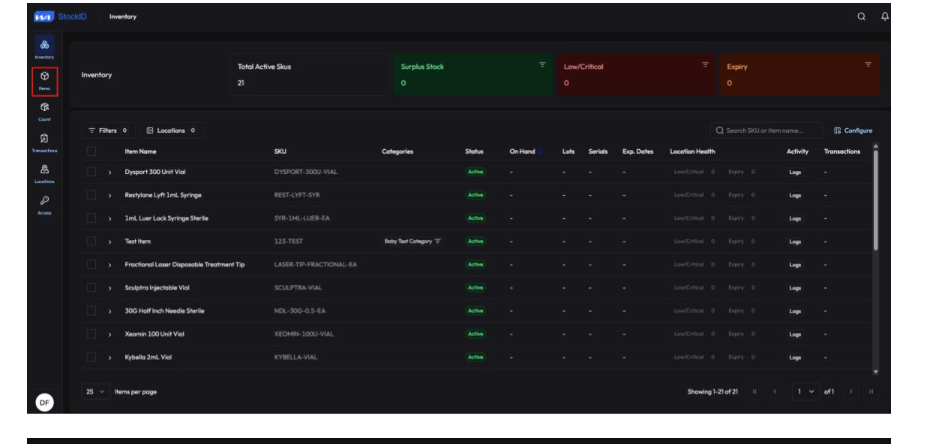Open the items per page dropdown
Image resolution: width=933 pixels, height=444 pixels.
[96, 392]
